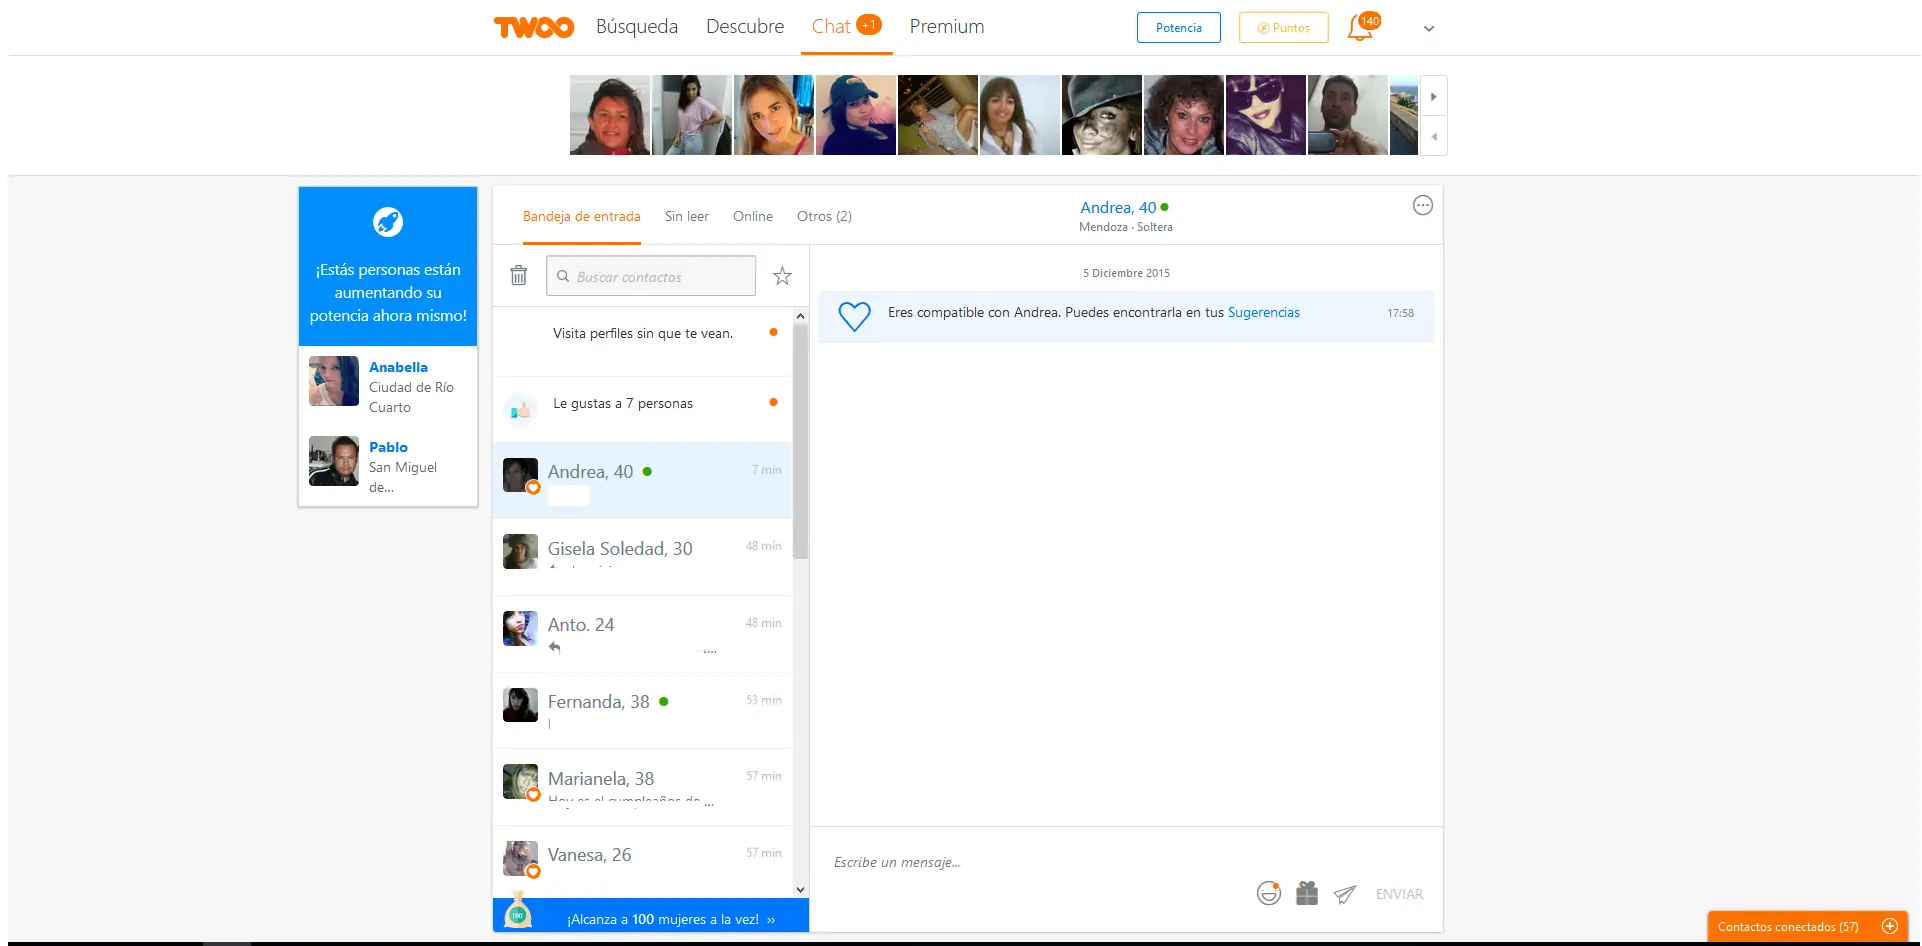Viewport: 1922px width, 946px height.
Task: Click the contact list scrollbar thumb
Action: [800, 443]
